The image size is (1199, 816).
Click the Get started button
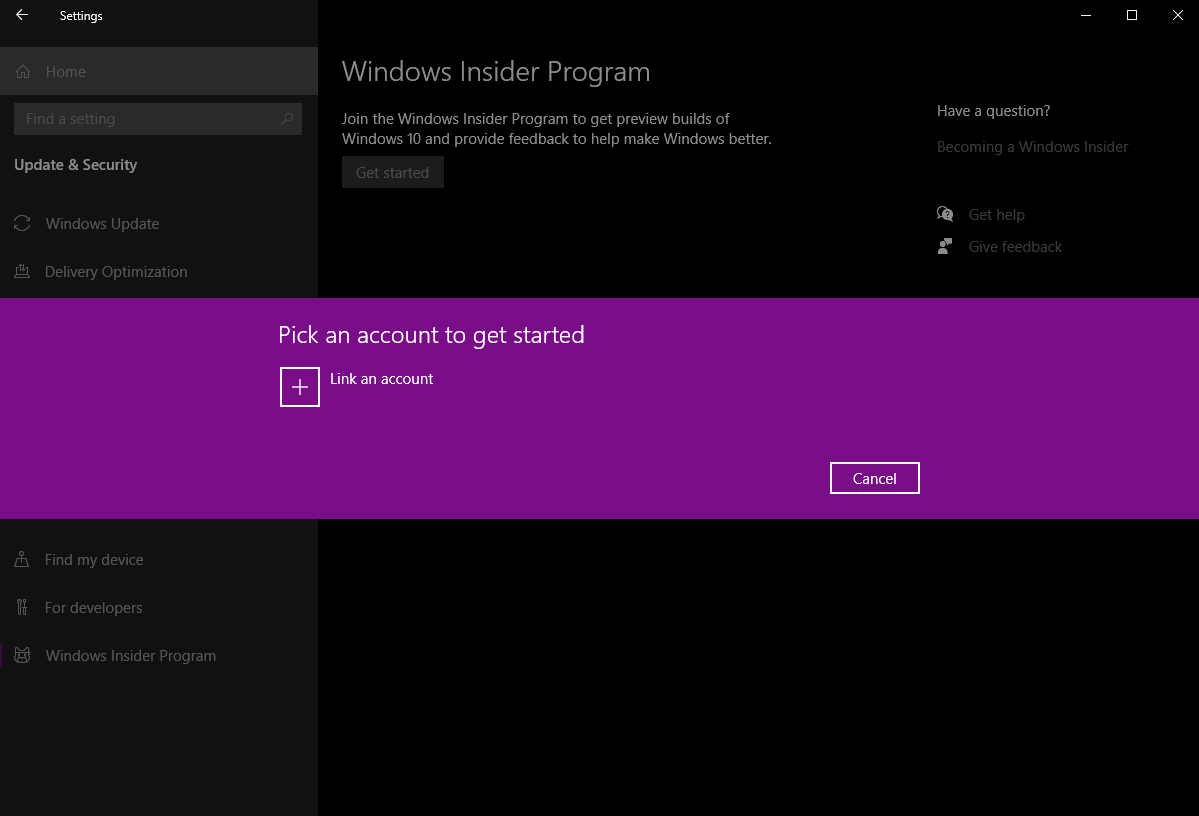click(392, 172)
